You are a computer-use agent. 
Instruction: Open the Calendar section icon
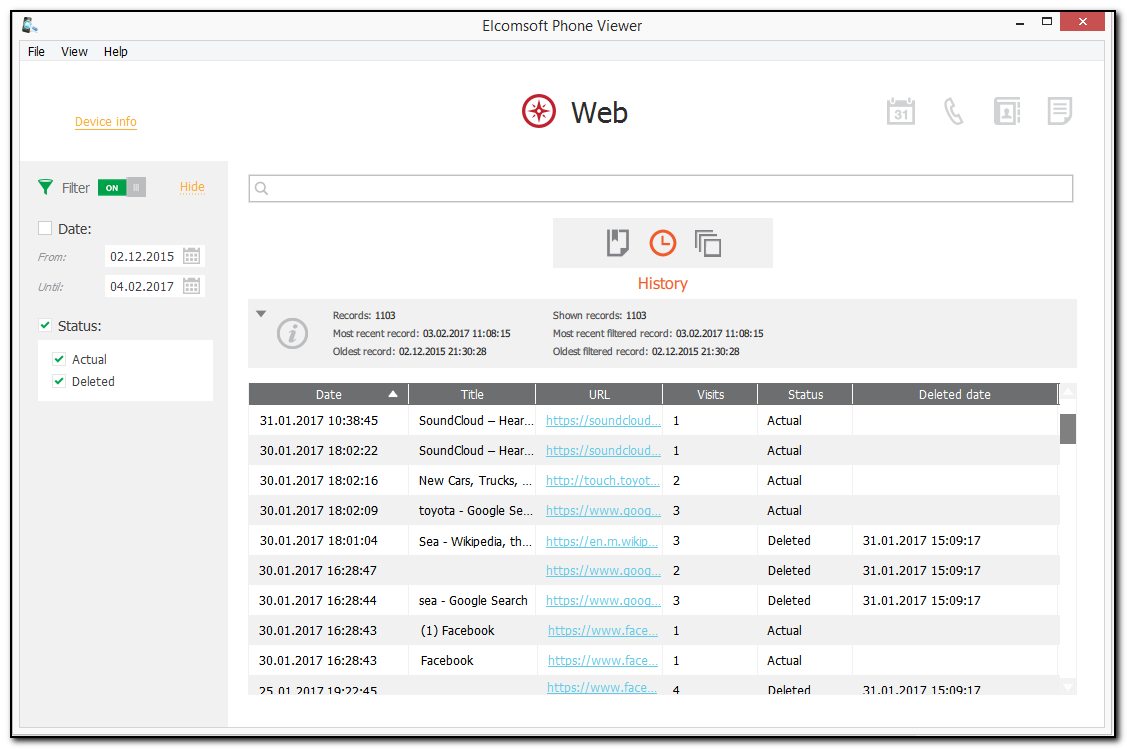click(900, 112)
